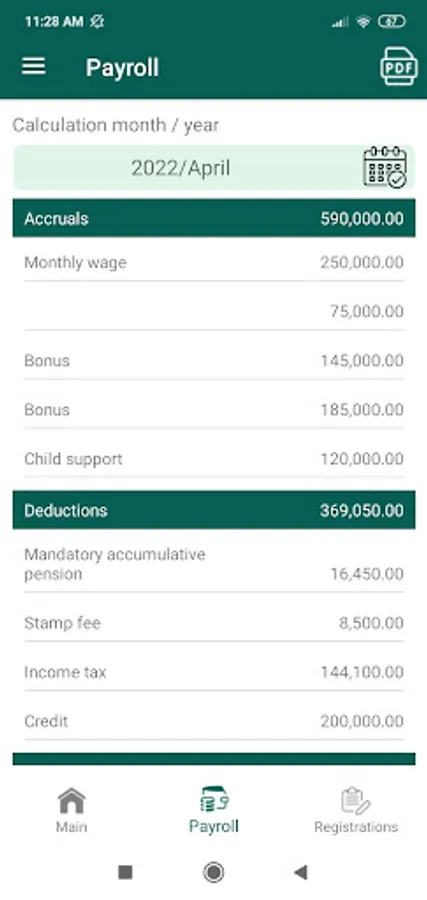This screenshot has height=900, width=427.
Task: Select the 2022/April month field
Action: coord(214,168)
